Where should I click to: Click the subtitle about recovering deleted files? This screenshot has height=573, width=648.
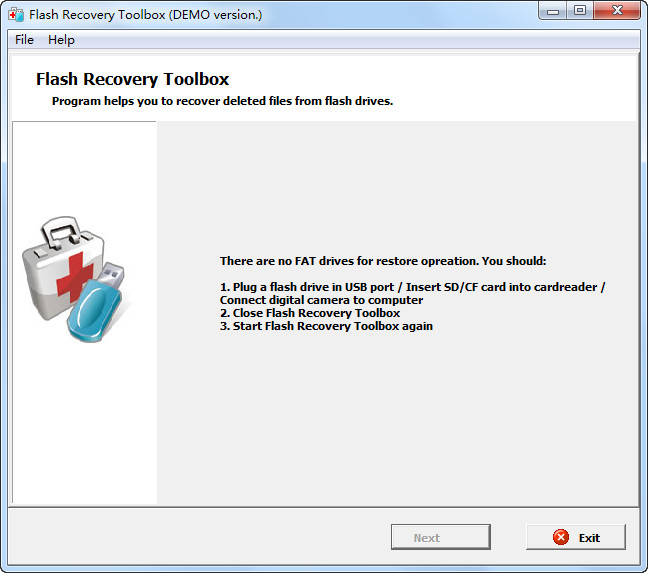(222, 101)
